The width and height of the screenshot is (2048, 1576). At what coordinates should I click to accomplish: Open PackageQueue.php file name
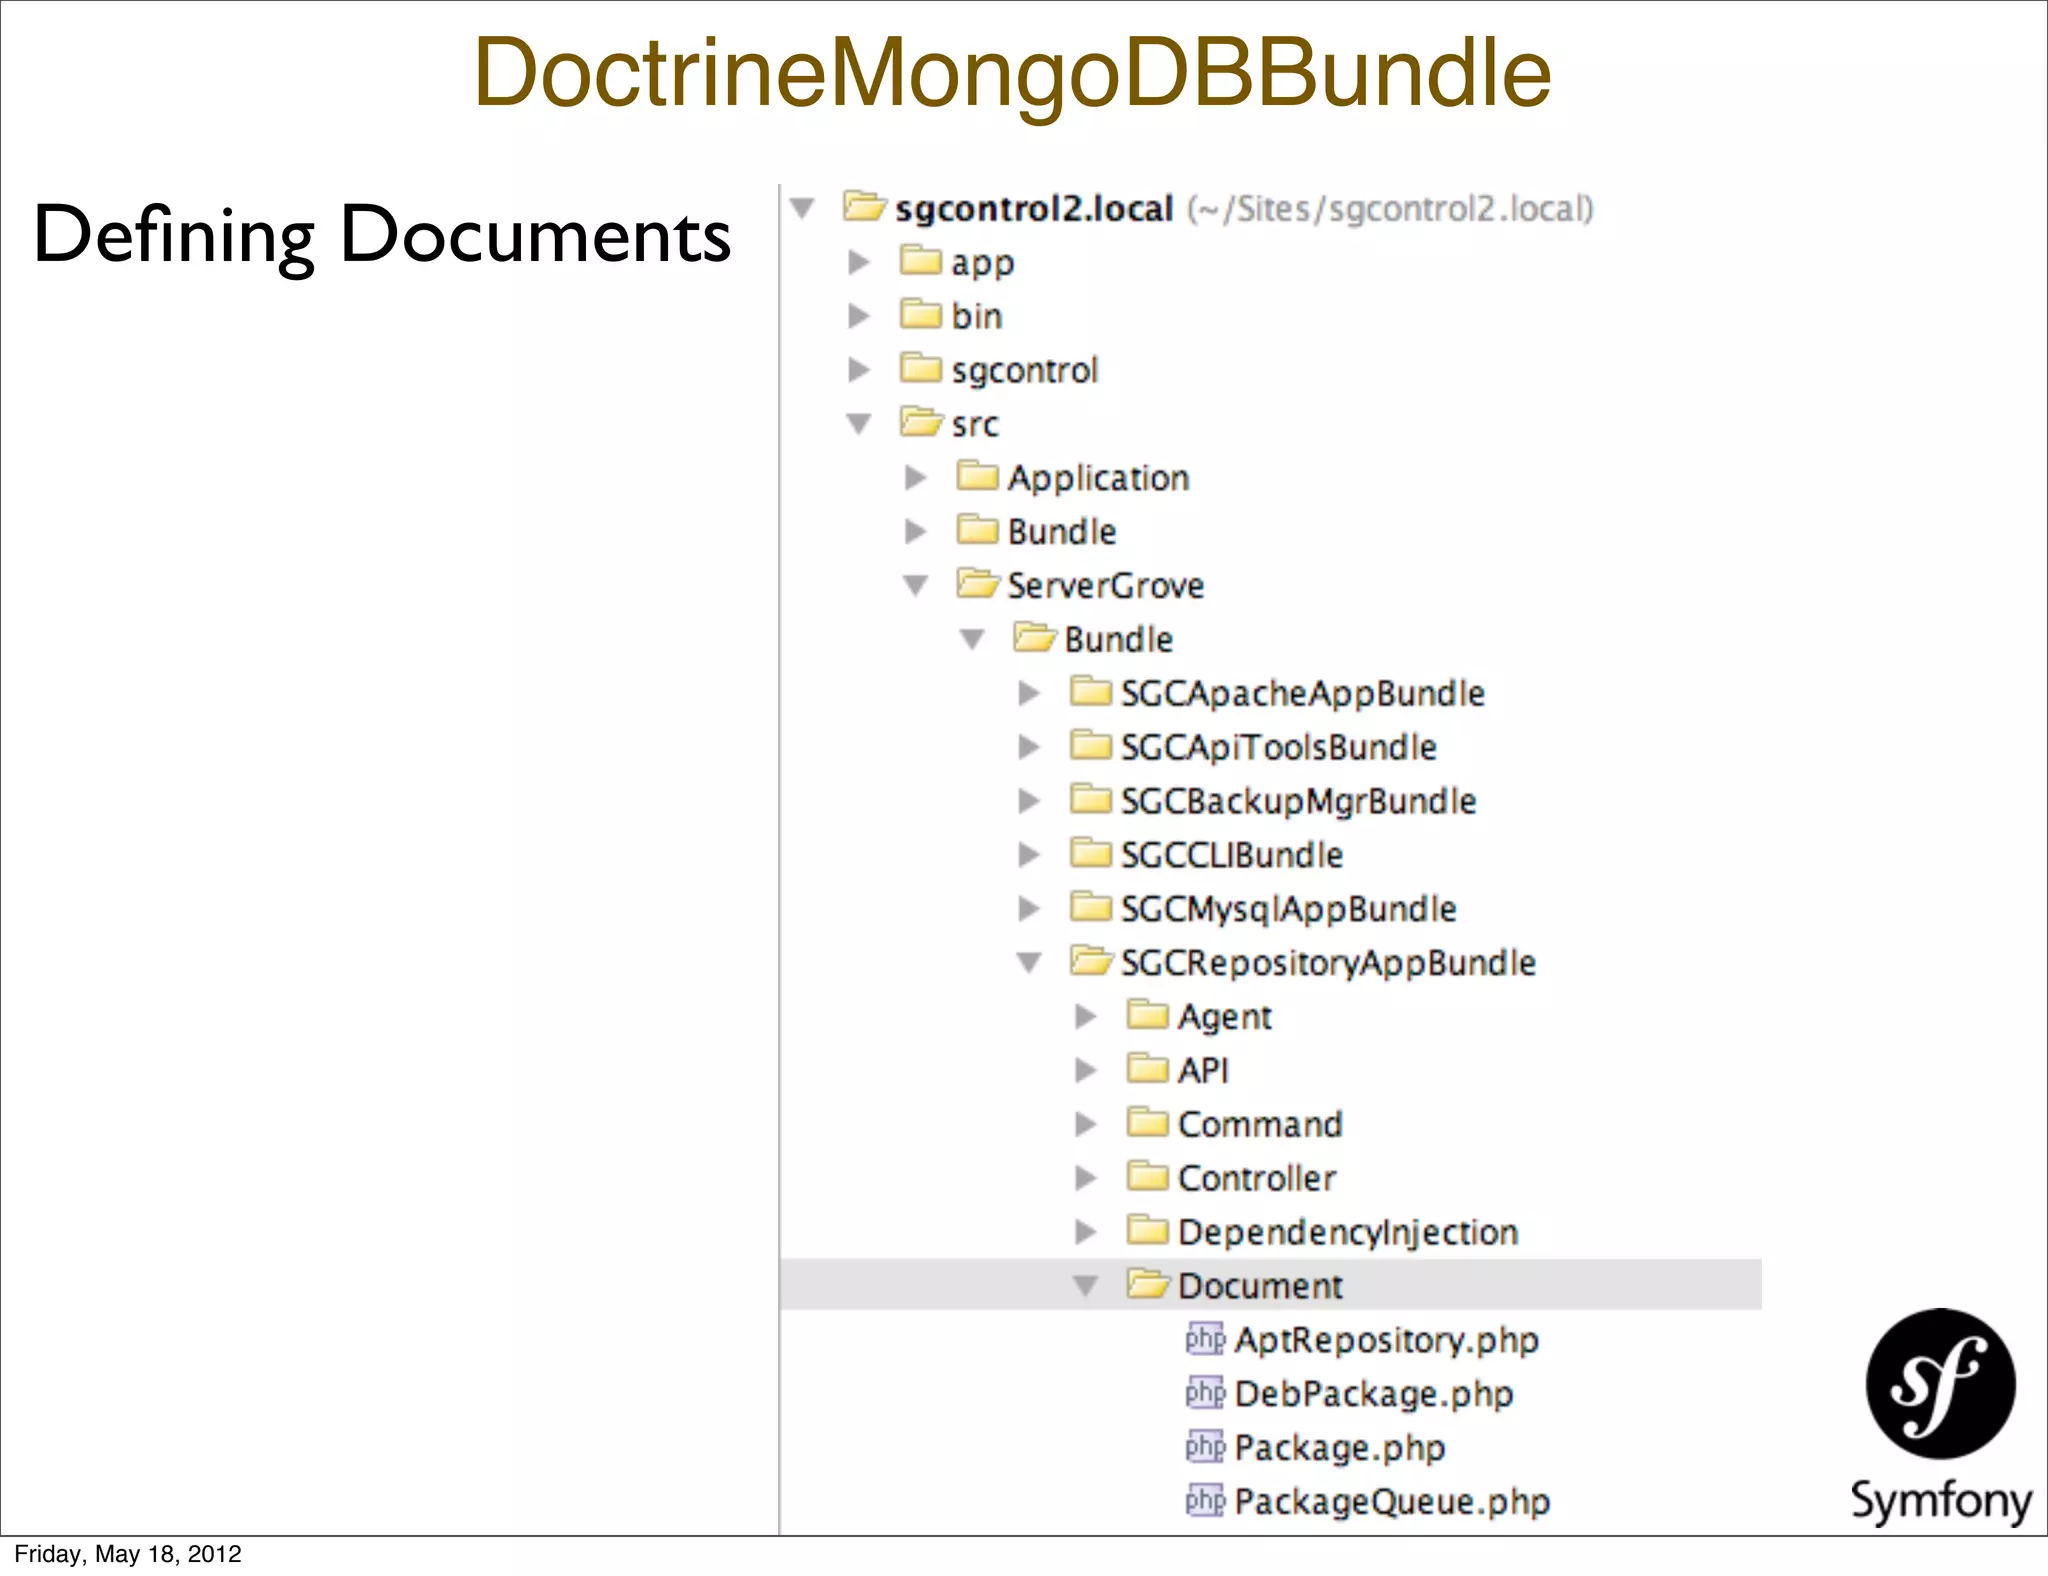click(1392, 1503)
